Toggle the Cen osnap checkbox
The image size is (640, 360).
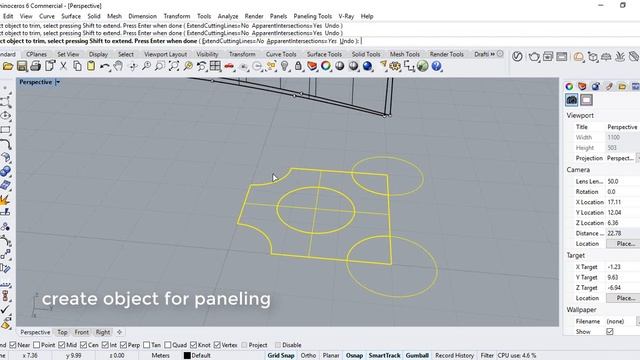click(84, 345)
